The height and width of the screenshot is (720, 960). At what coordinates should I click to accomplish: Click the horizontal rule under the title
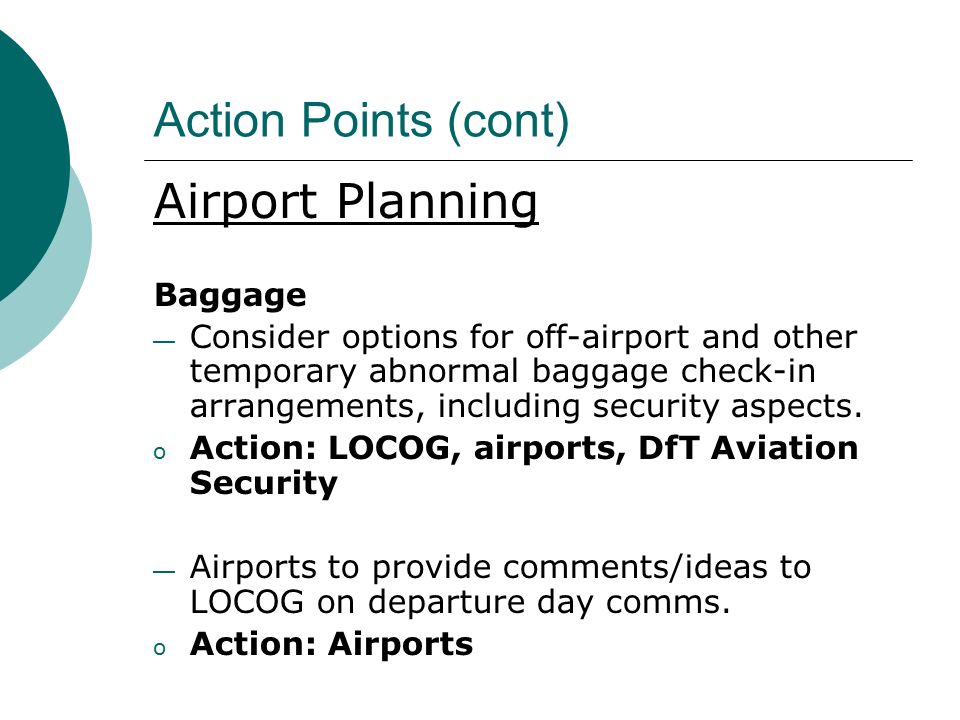click(x=528, y=160)
